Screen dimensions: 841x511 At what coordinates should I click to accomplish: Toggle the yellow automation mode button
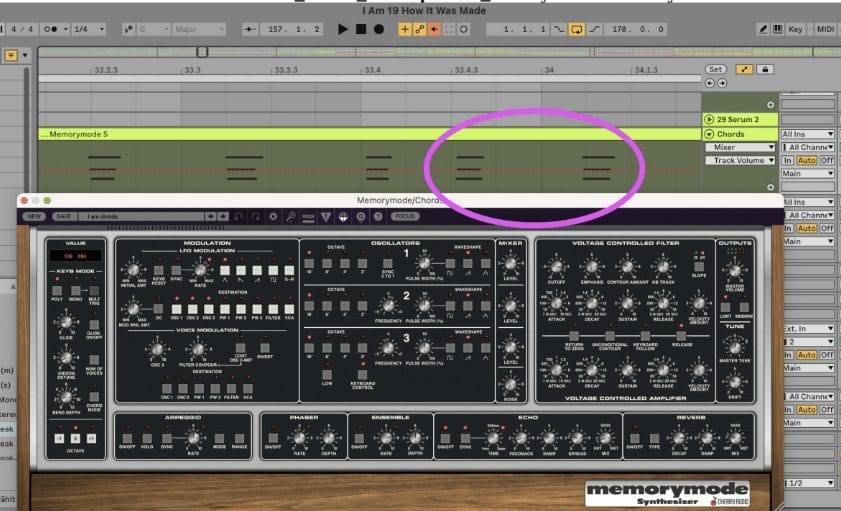[x=744, y=69]
